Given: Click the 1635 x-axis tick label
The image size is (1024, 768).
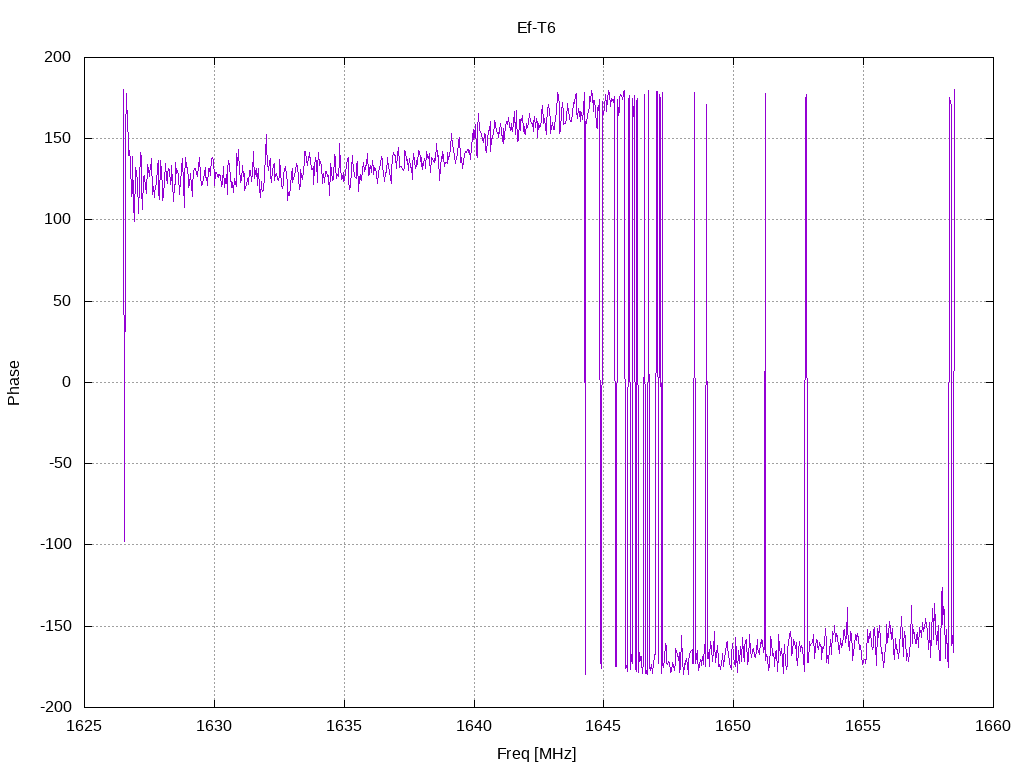Looking at the screenshot, I should [344, 726].
